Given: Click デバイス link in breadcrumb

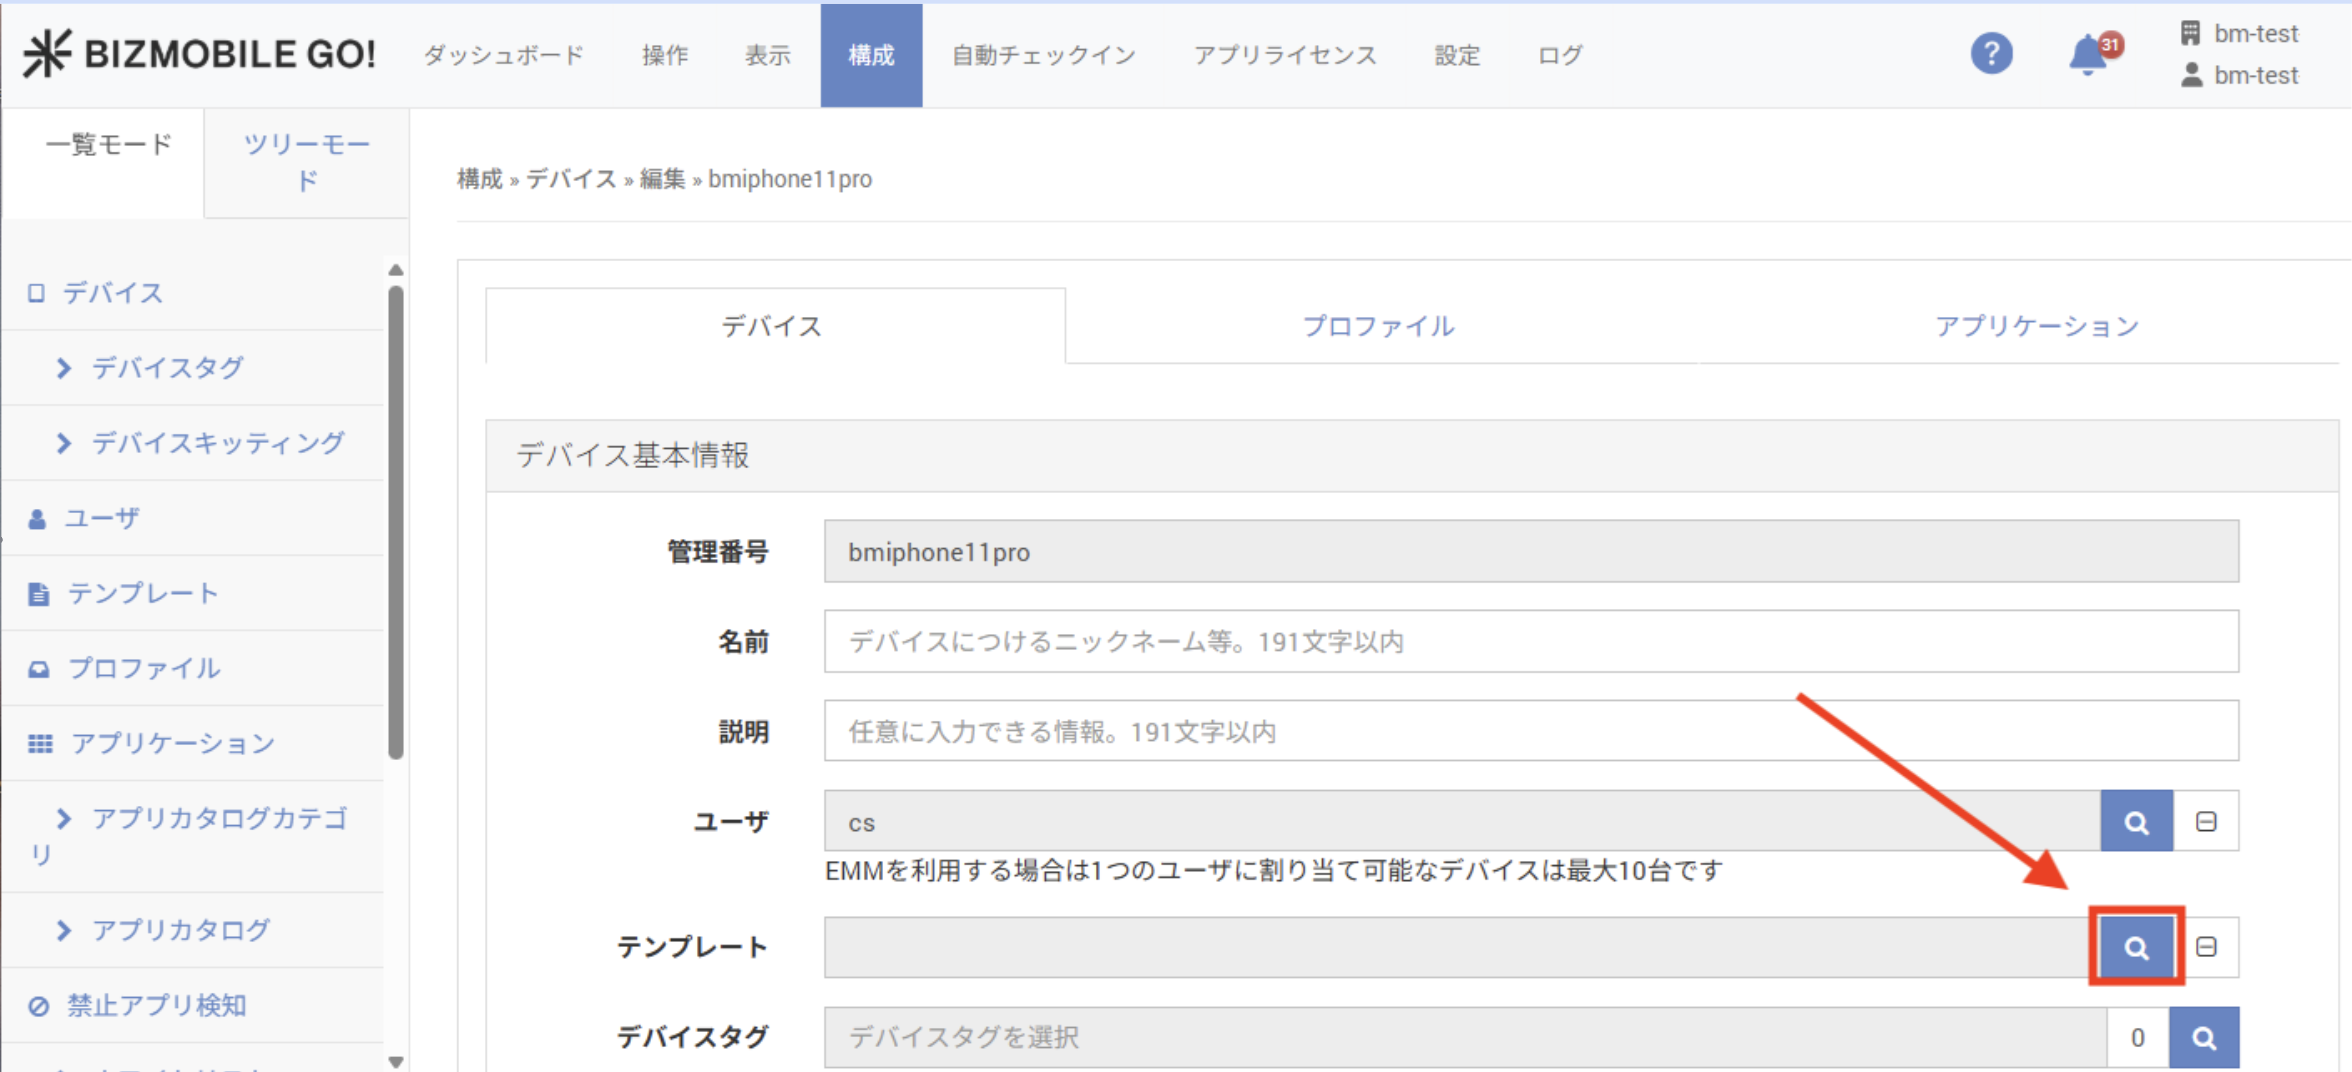Looking at the screenshot, I should coord(571,179).
